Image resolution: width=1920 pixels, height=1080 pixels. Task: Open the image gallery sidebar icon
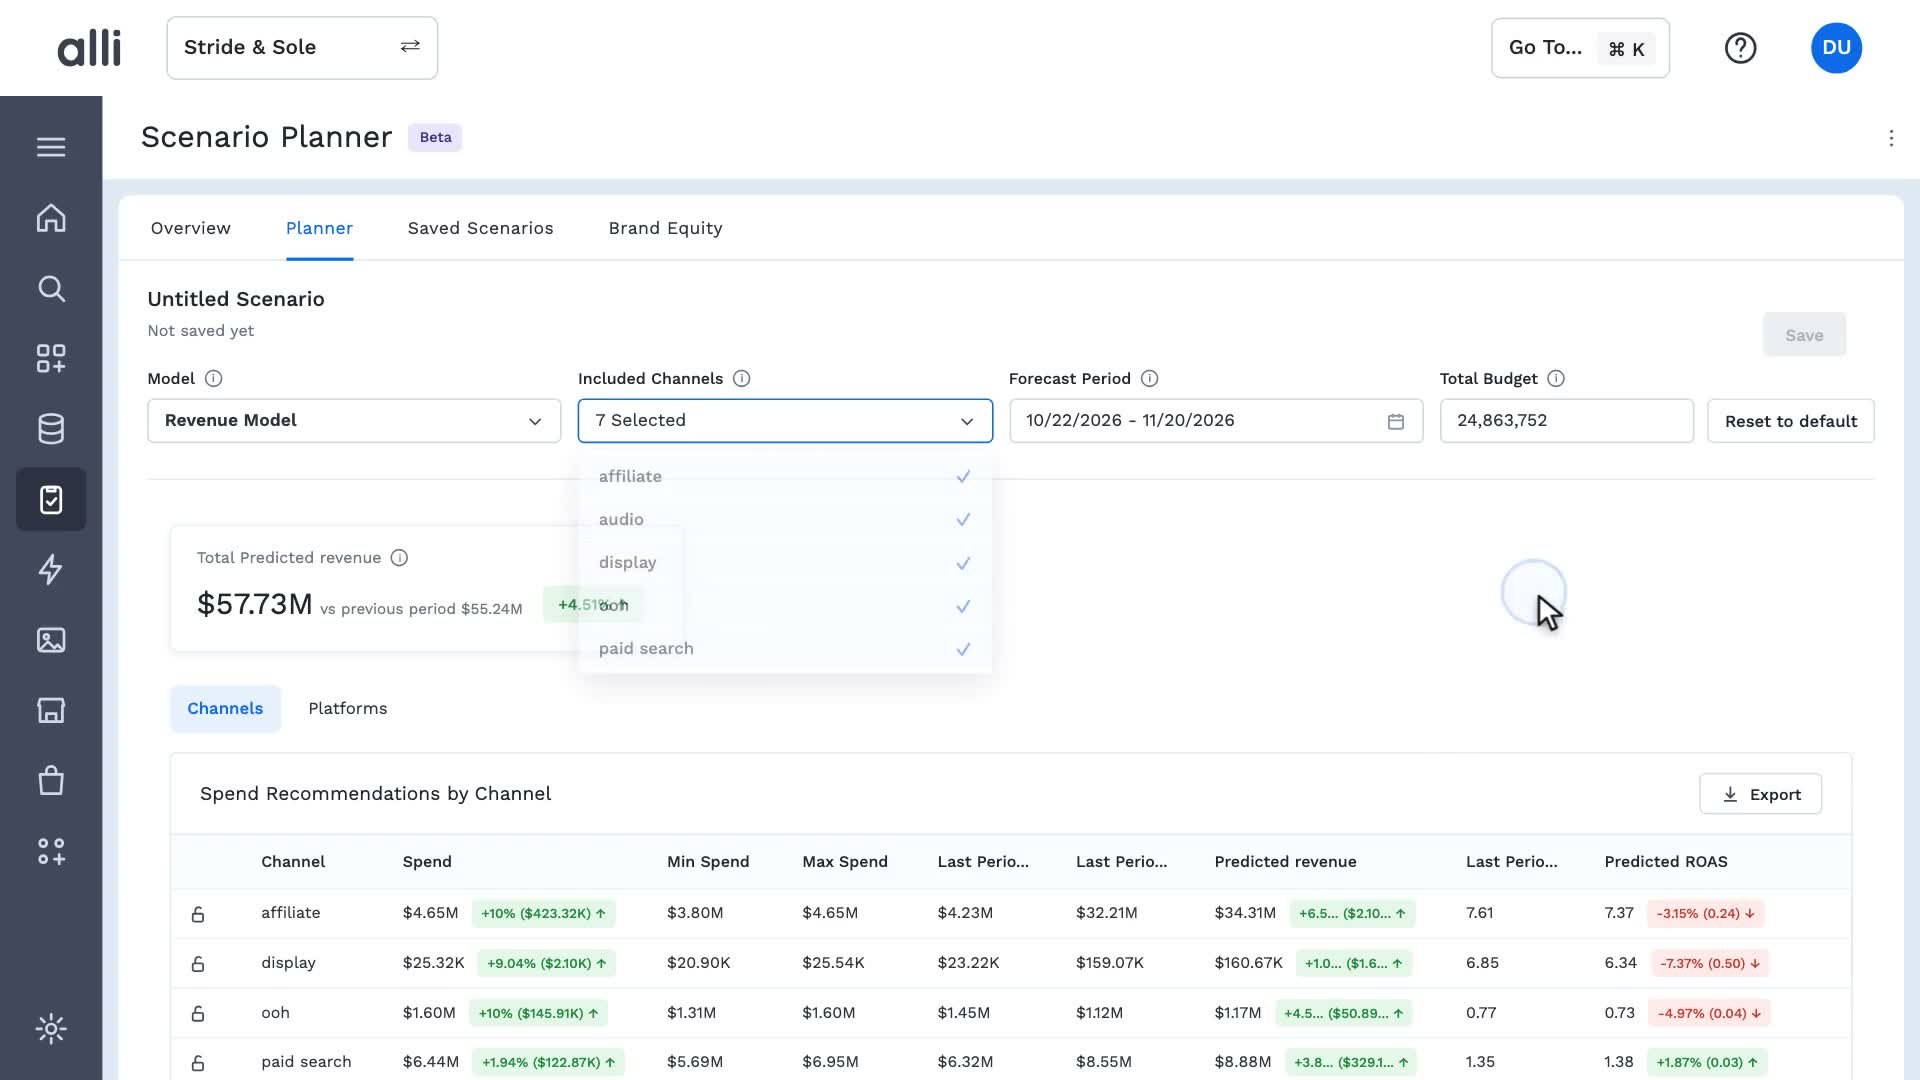(x=51, y=640)
